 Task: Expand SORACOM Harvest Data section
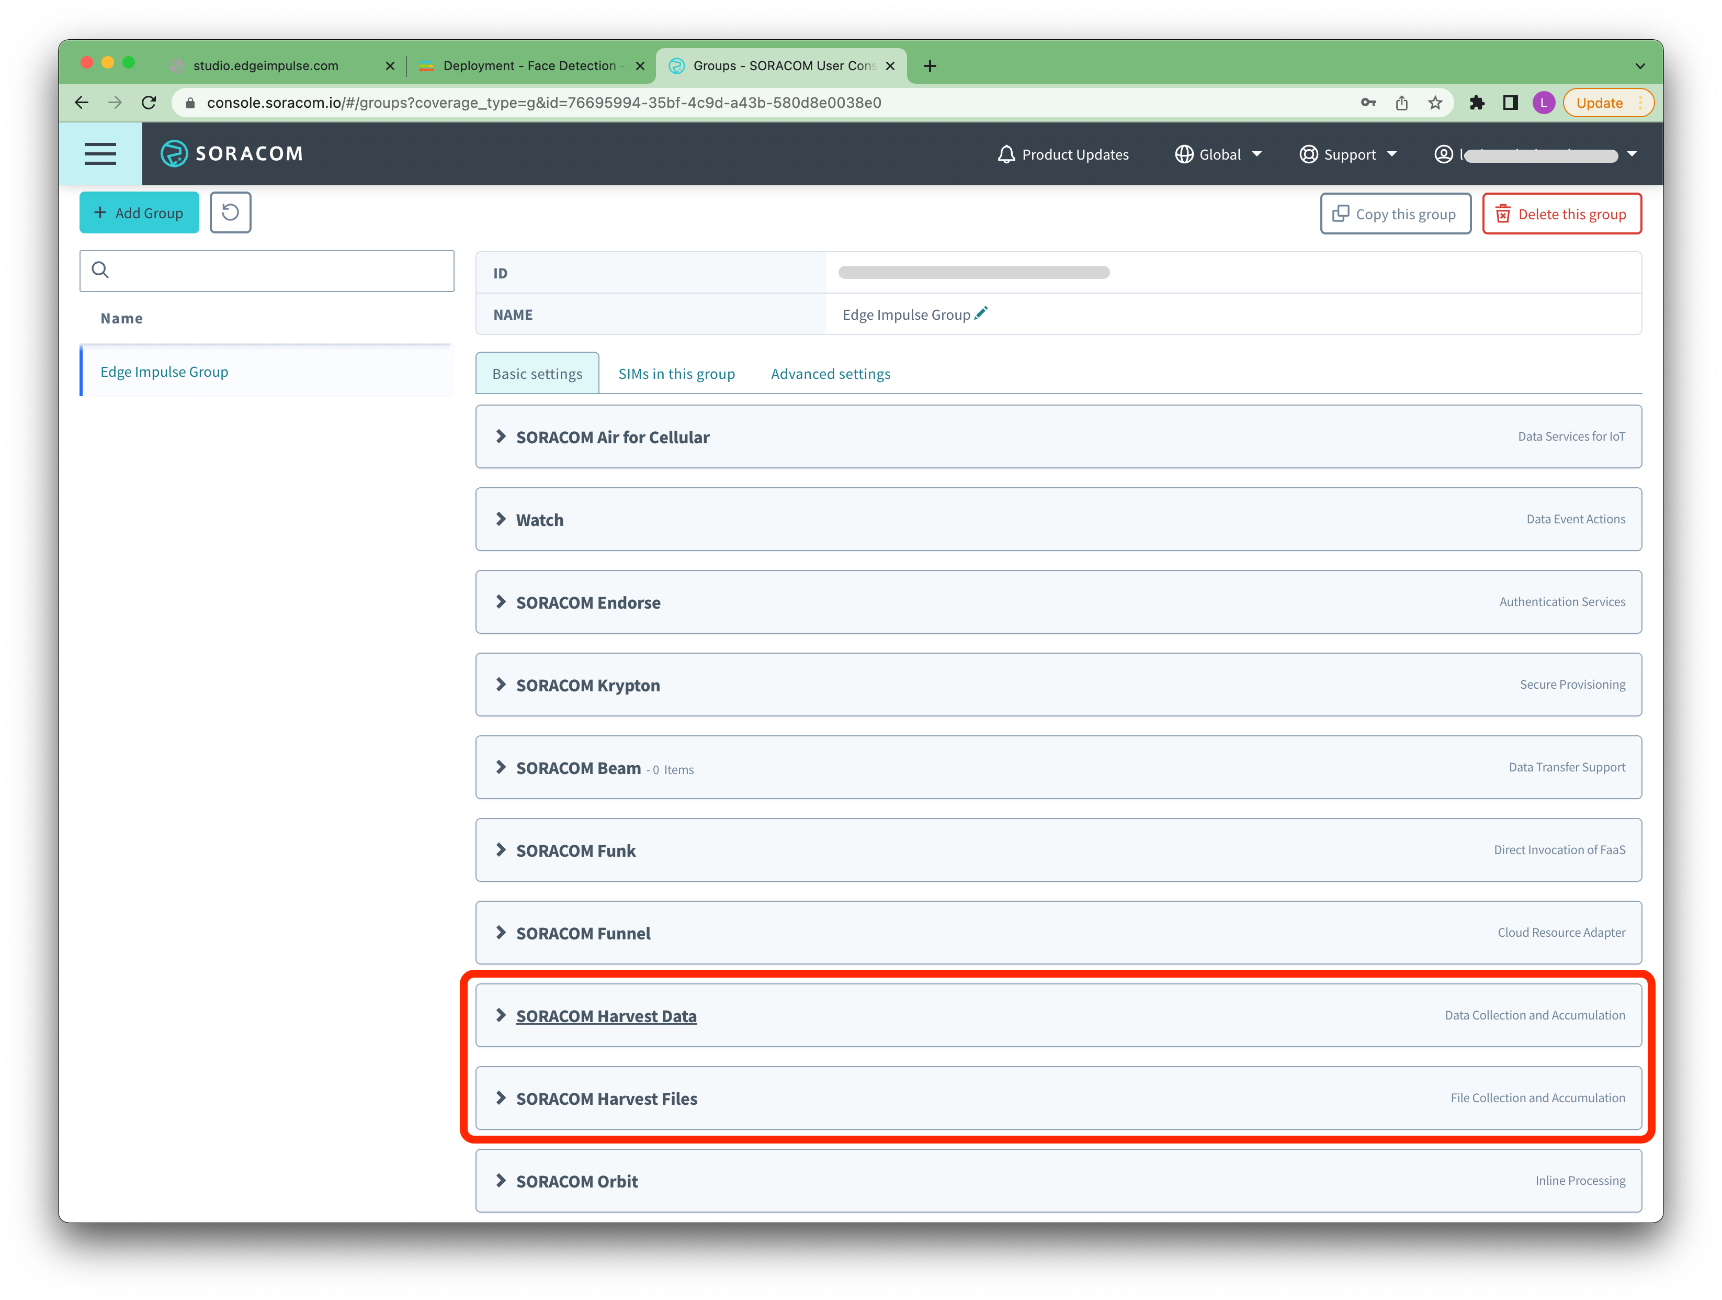click(1058, 1016)
